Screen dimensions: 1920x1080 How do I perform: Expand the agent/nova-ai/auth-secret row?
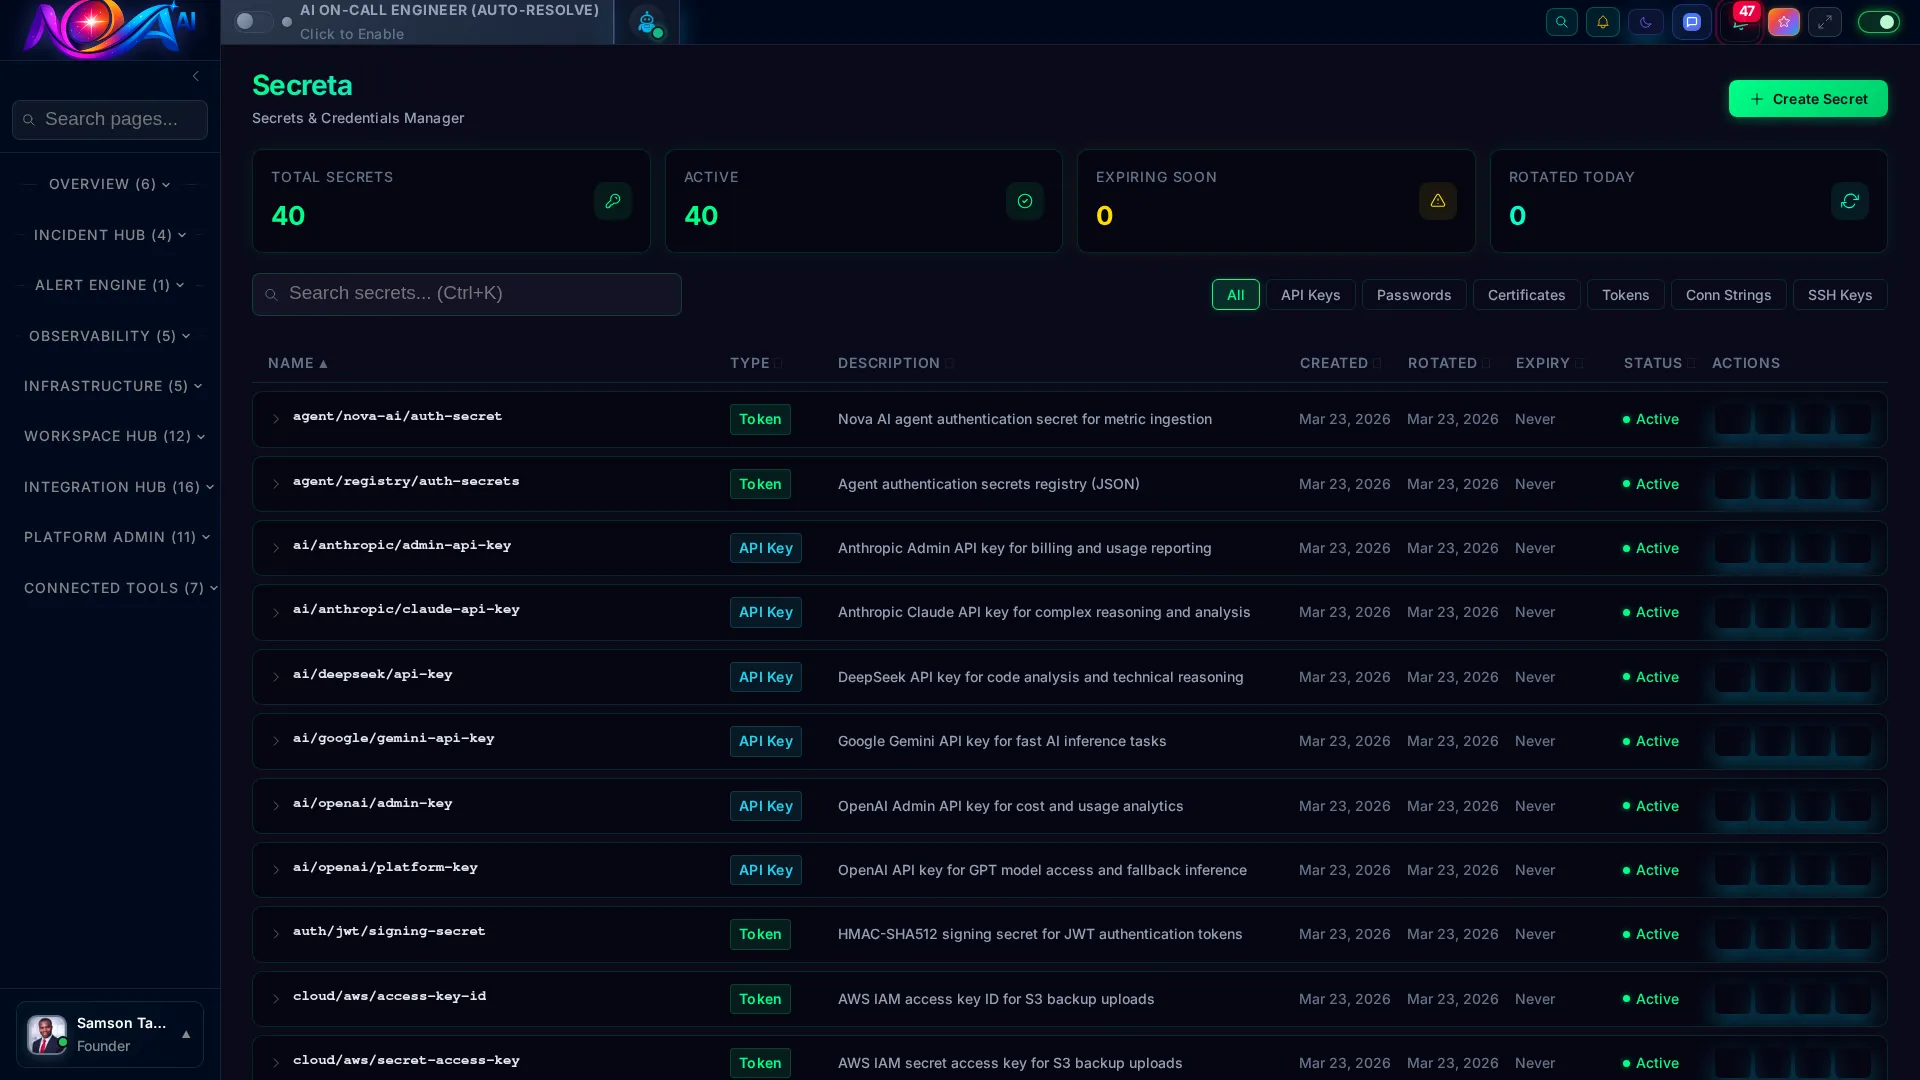click(x=276, y=420)
